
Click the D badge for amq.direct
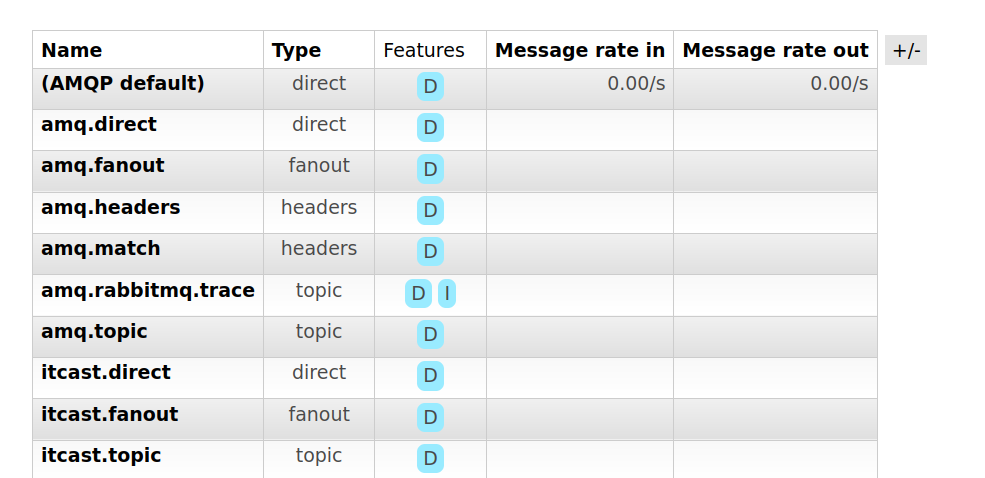[x=430, y=128]
